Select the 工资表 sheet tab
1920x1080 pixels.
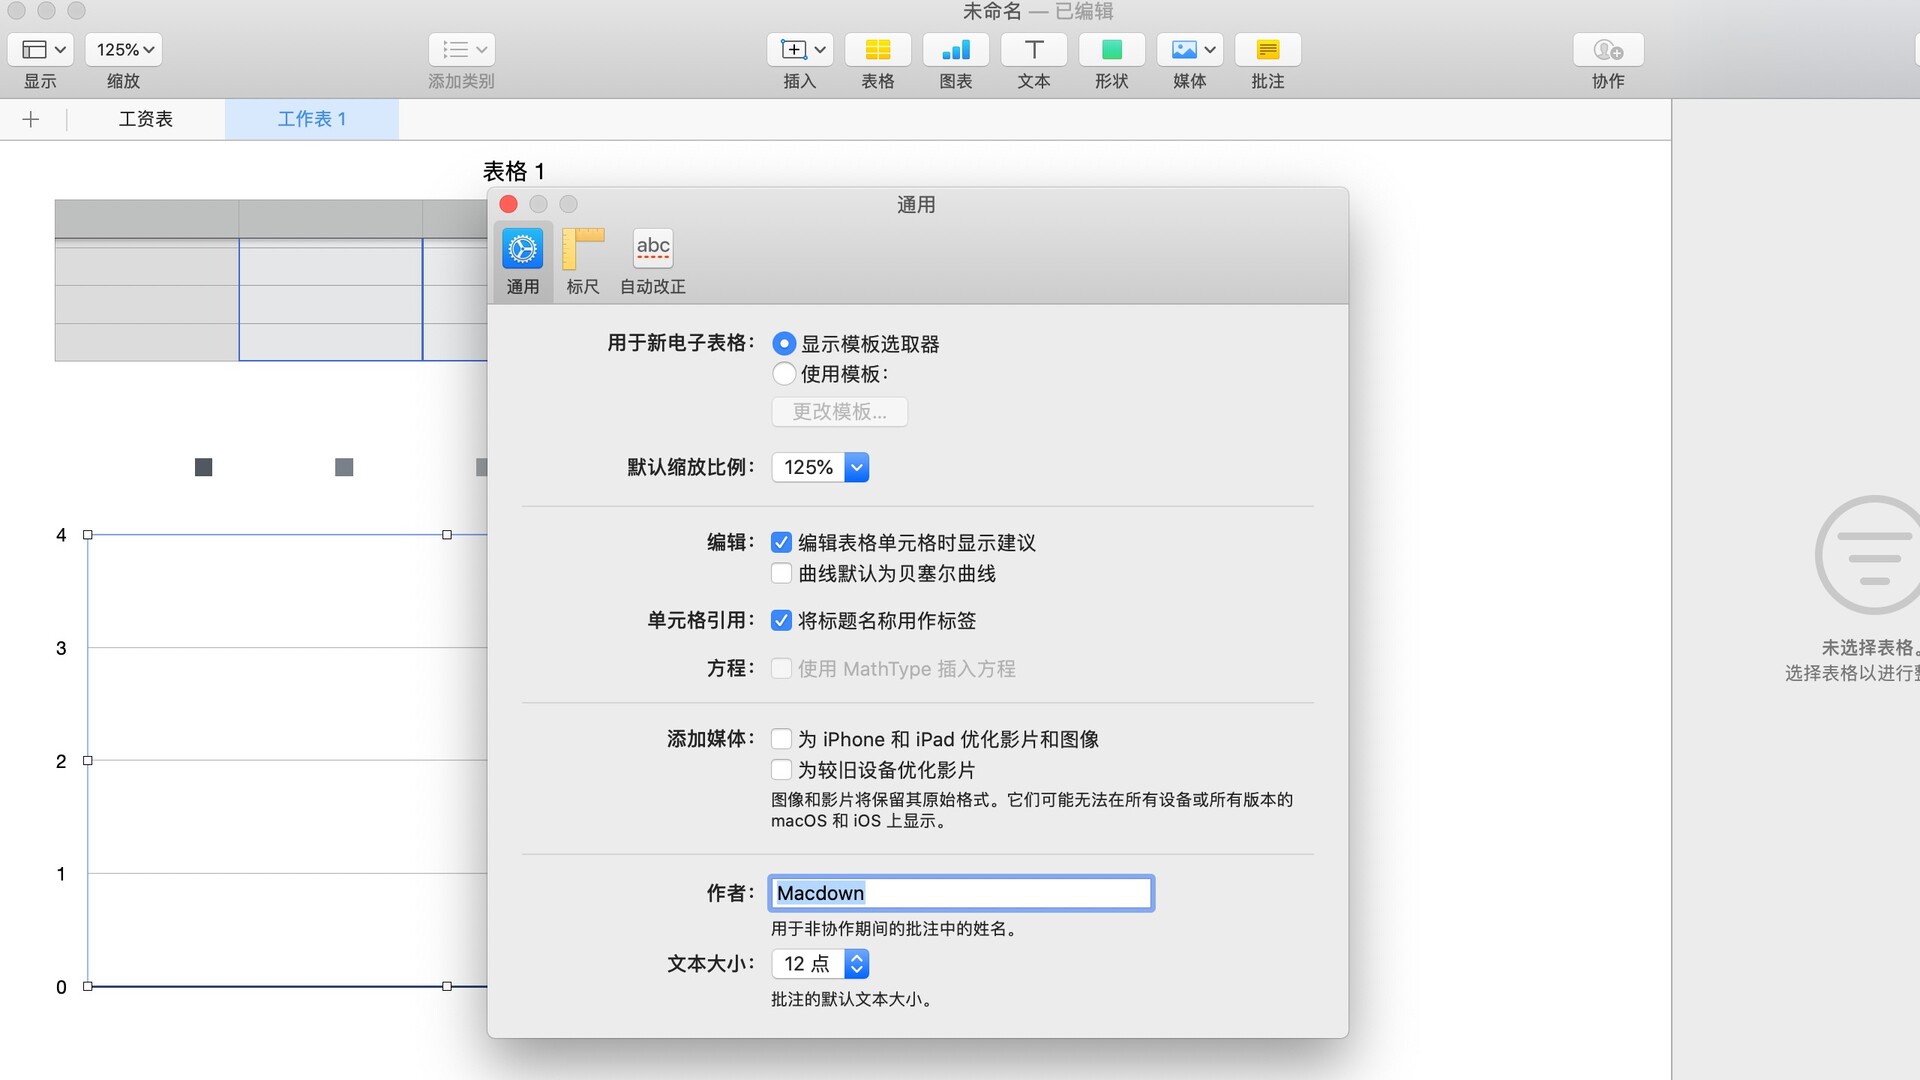click(146, 119)
